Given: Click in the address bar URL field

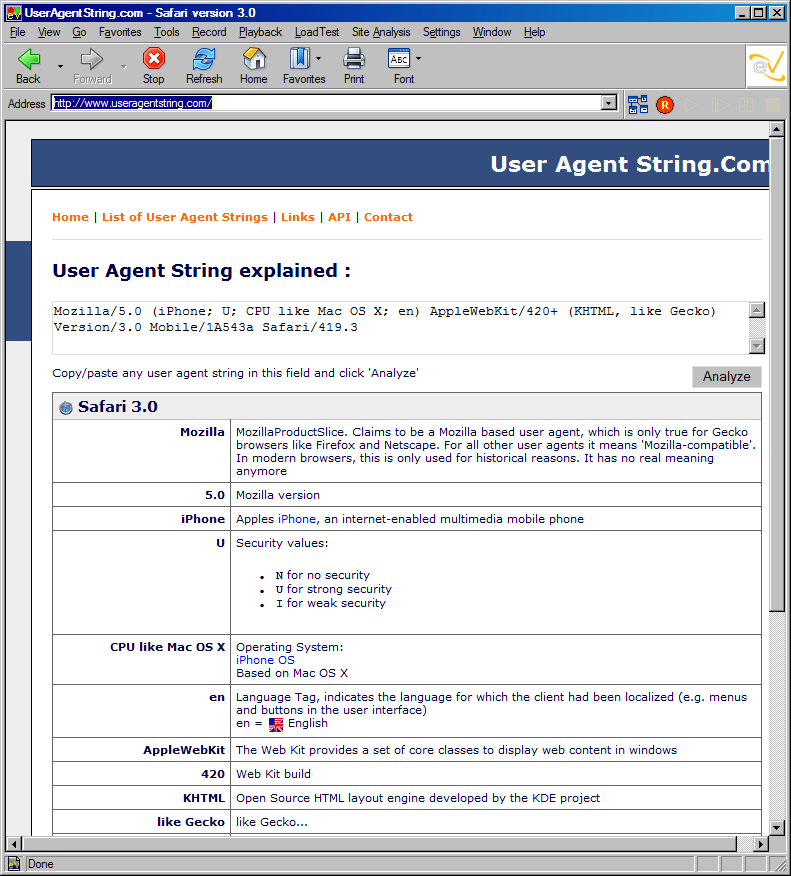Looking at the screenshot, I should 327,103.
